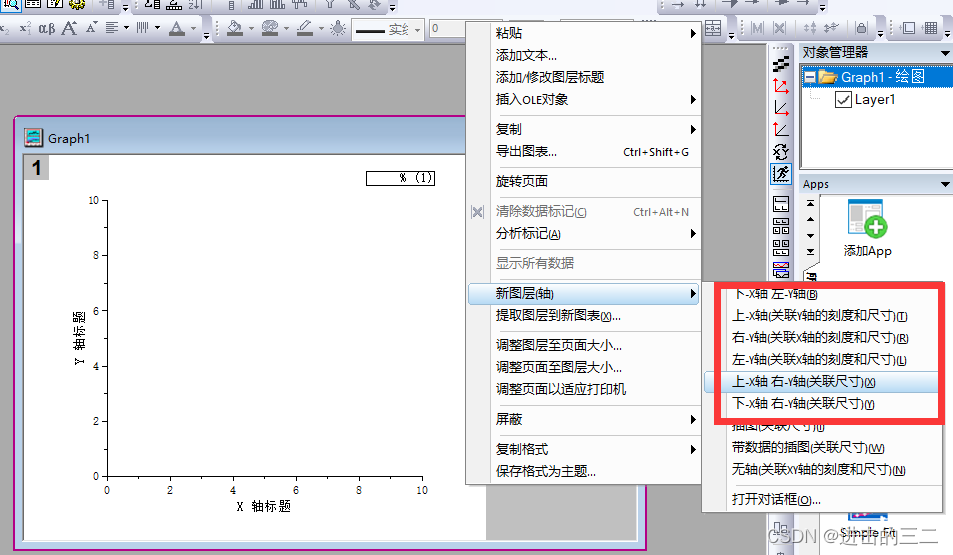953x555 pixels.
Task: Open the fill color dropdown arrow
Action: click(x=250, y=28)
